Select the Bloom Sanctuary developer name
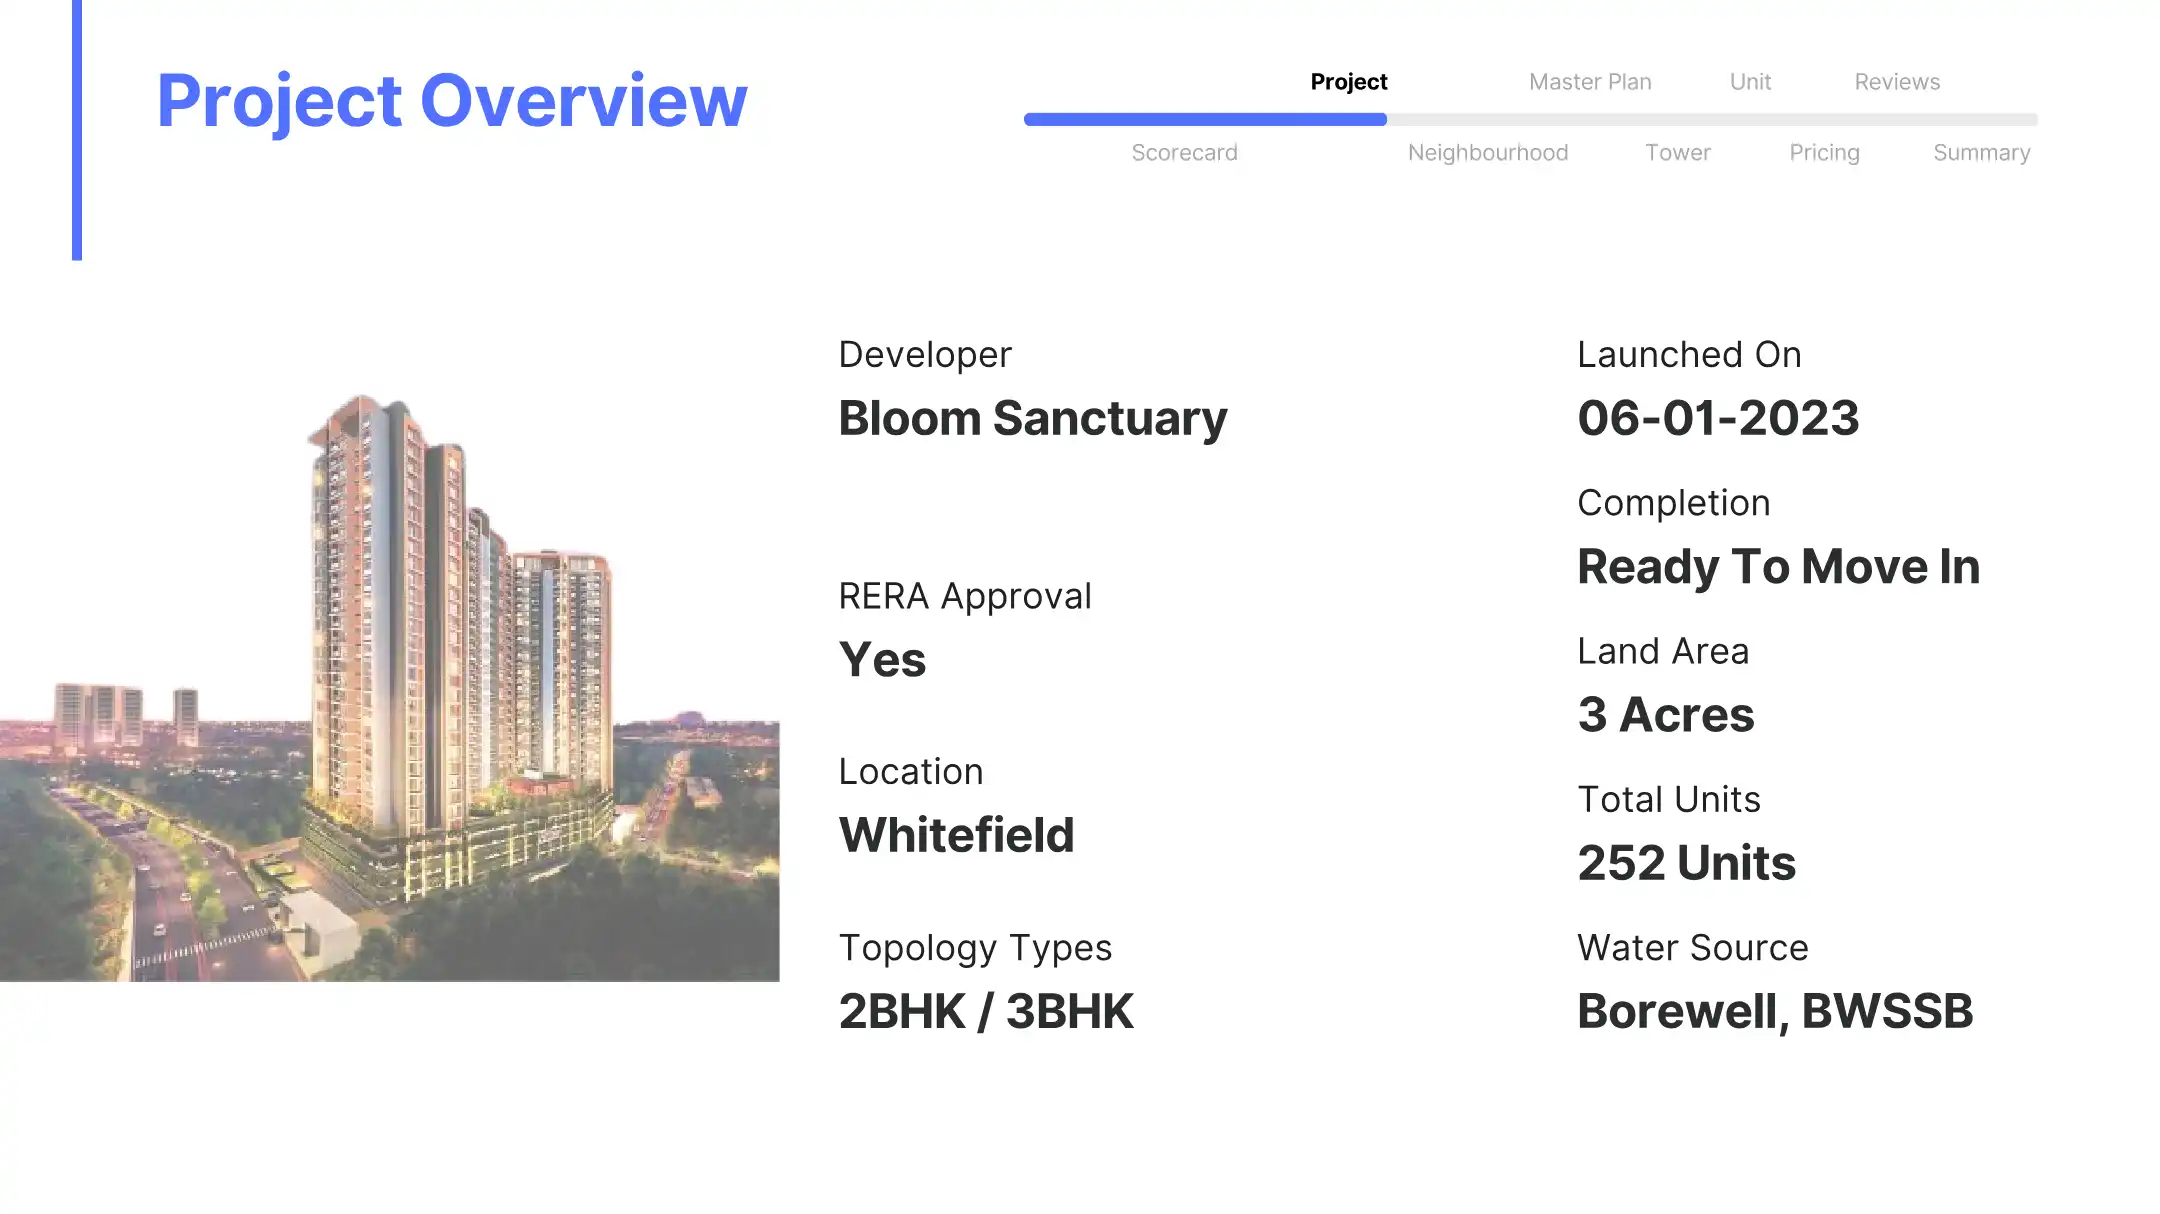The height and width of the screenshot is (1214, 2160). pyautogui.click(x=1032, y=418)
